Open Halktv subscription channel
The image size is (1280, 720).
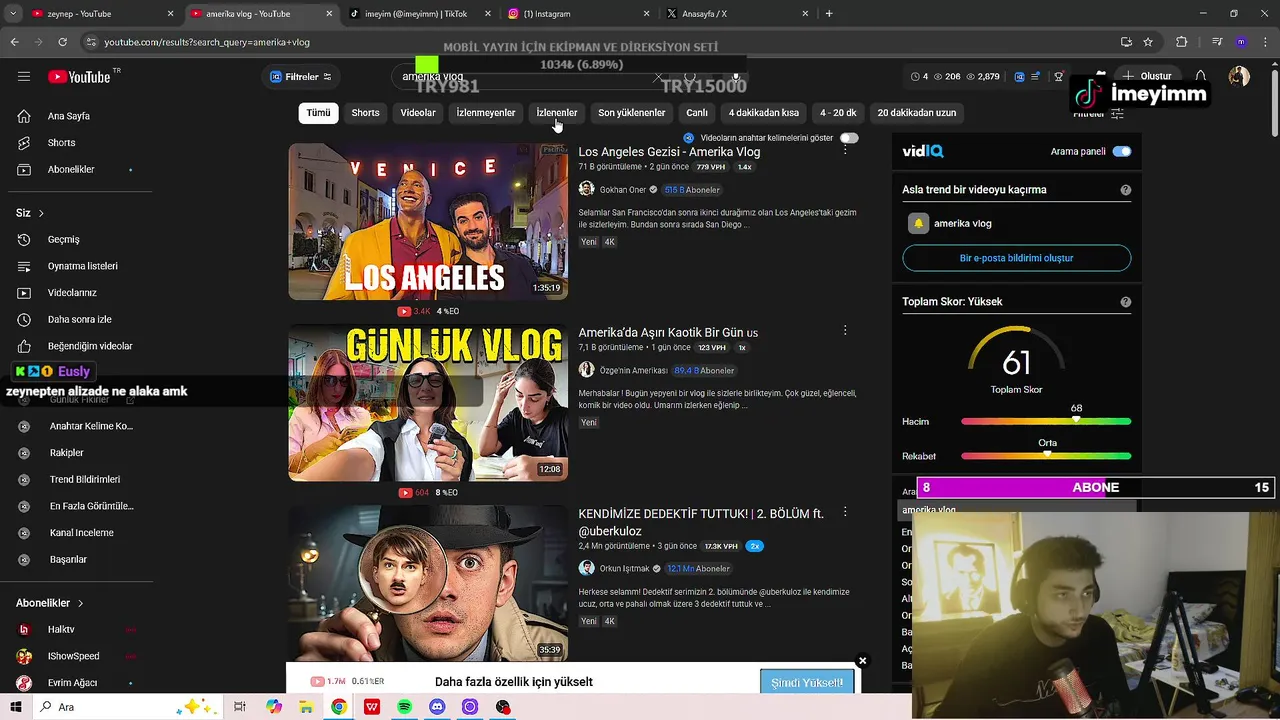61,630
